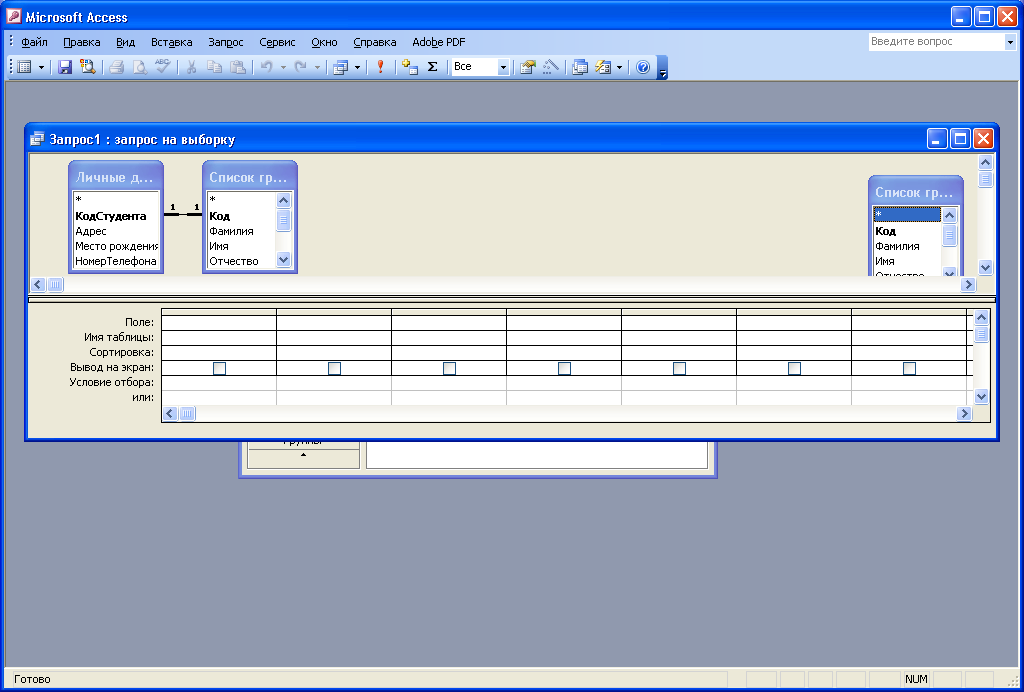
Task: Open the Файл menu
Action: pyautogui.click(x=35, y=42)
